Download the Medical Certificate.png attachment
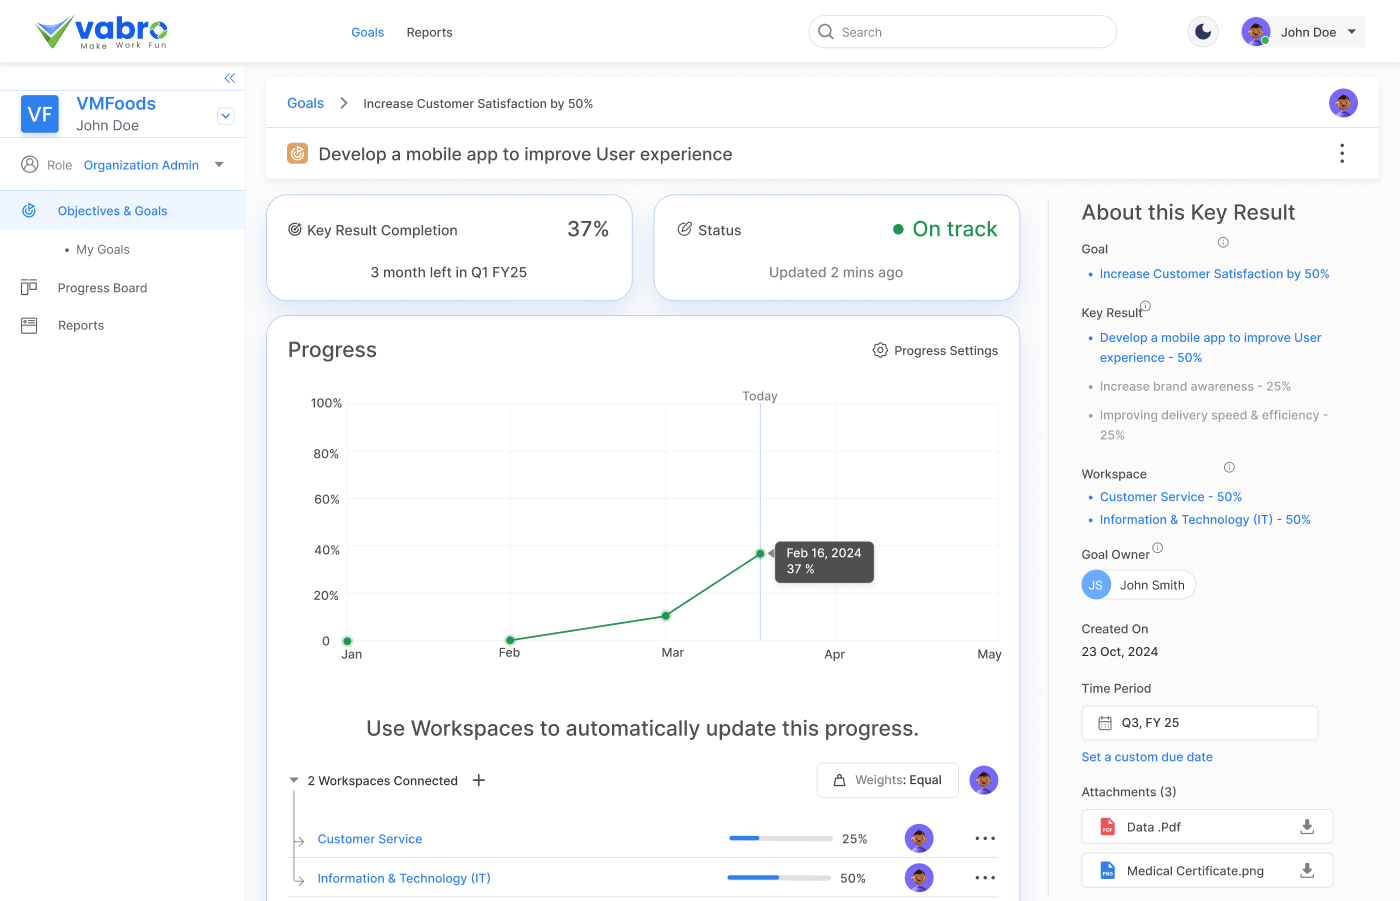 pos(1306,871)
